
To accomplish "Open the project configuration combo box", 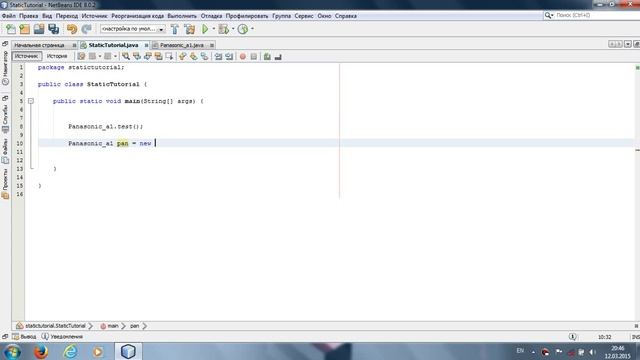I will [133, 29].
